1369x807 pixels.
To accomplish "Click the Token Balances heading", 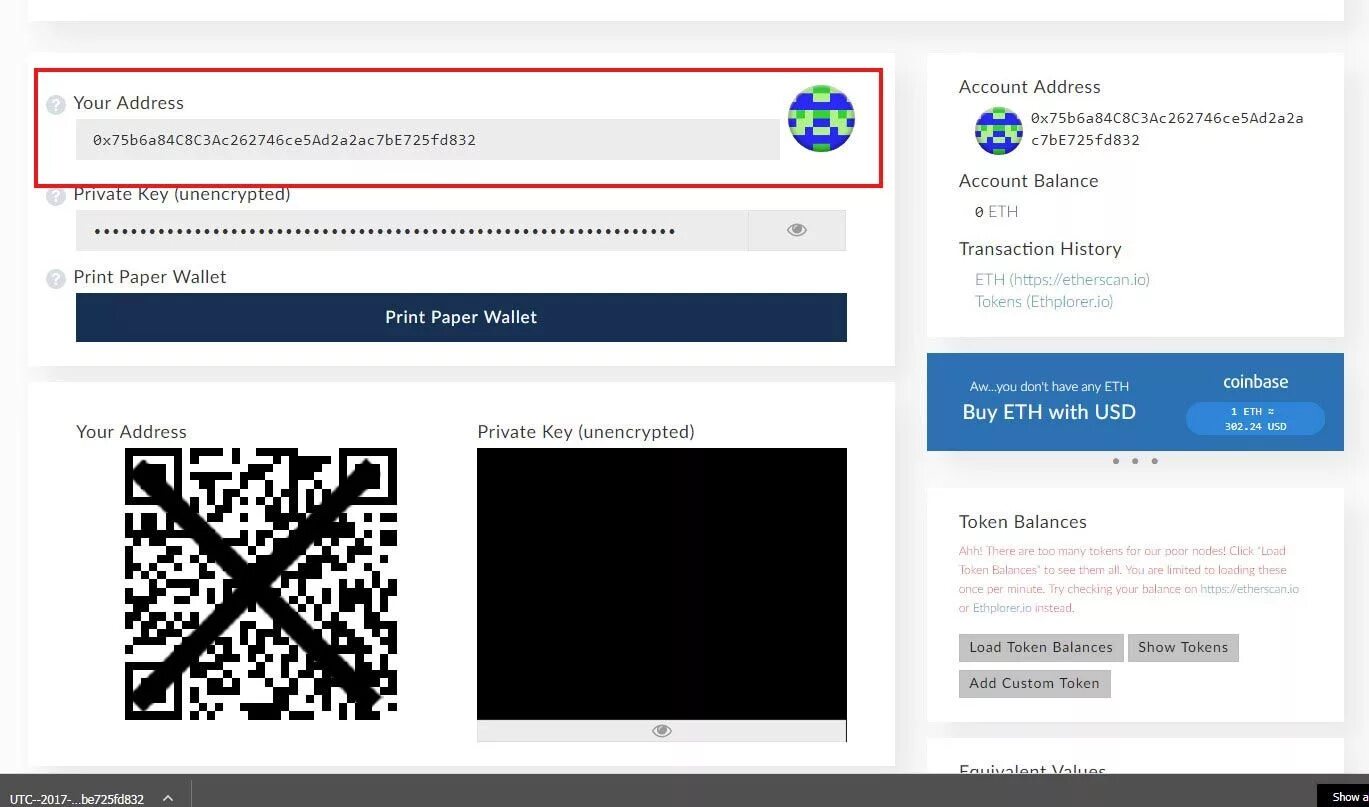I will coord(1023,522).
